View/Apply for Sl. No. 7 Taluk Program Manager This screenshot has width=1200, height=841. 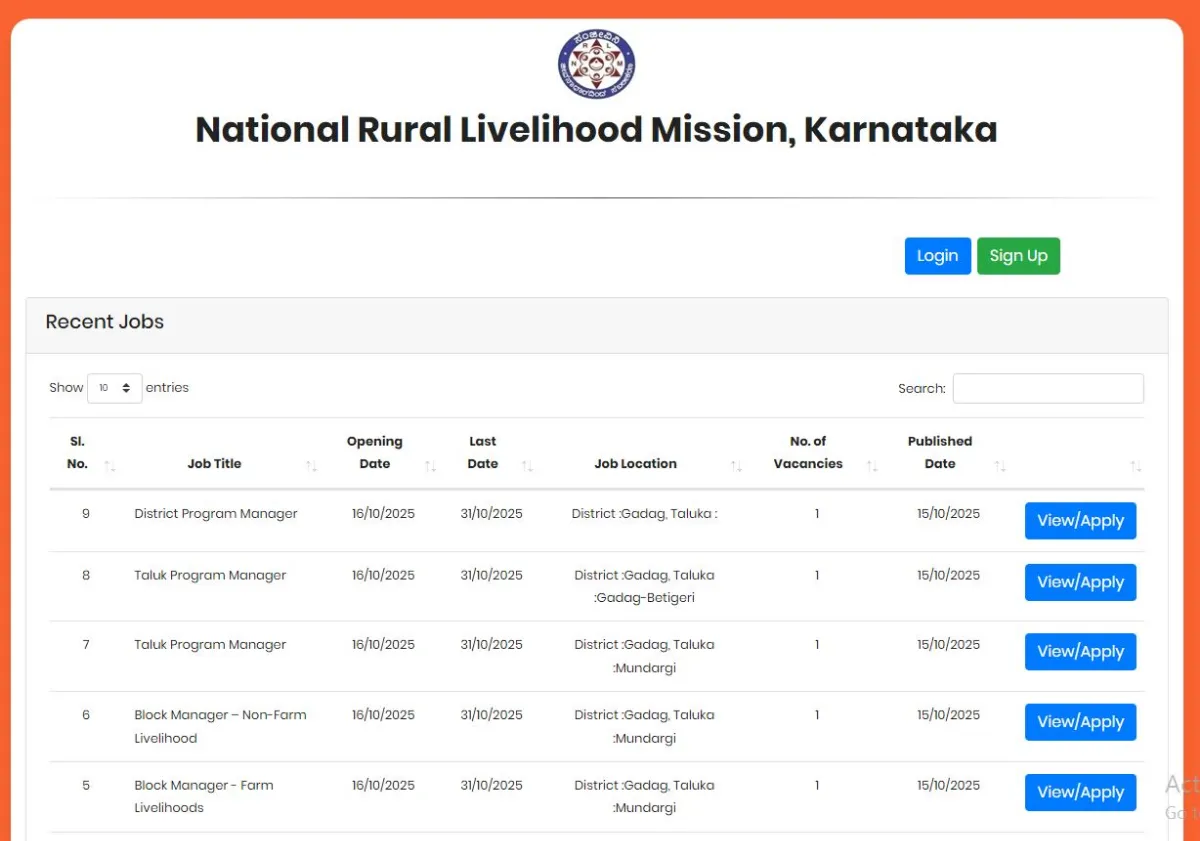click(x=1080, y=652)
